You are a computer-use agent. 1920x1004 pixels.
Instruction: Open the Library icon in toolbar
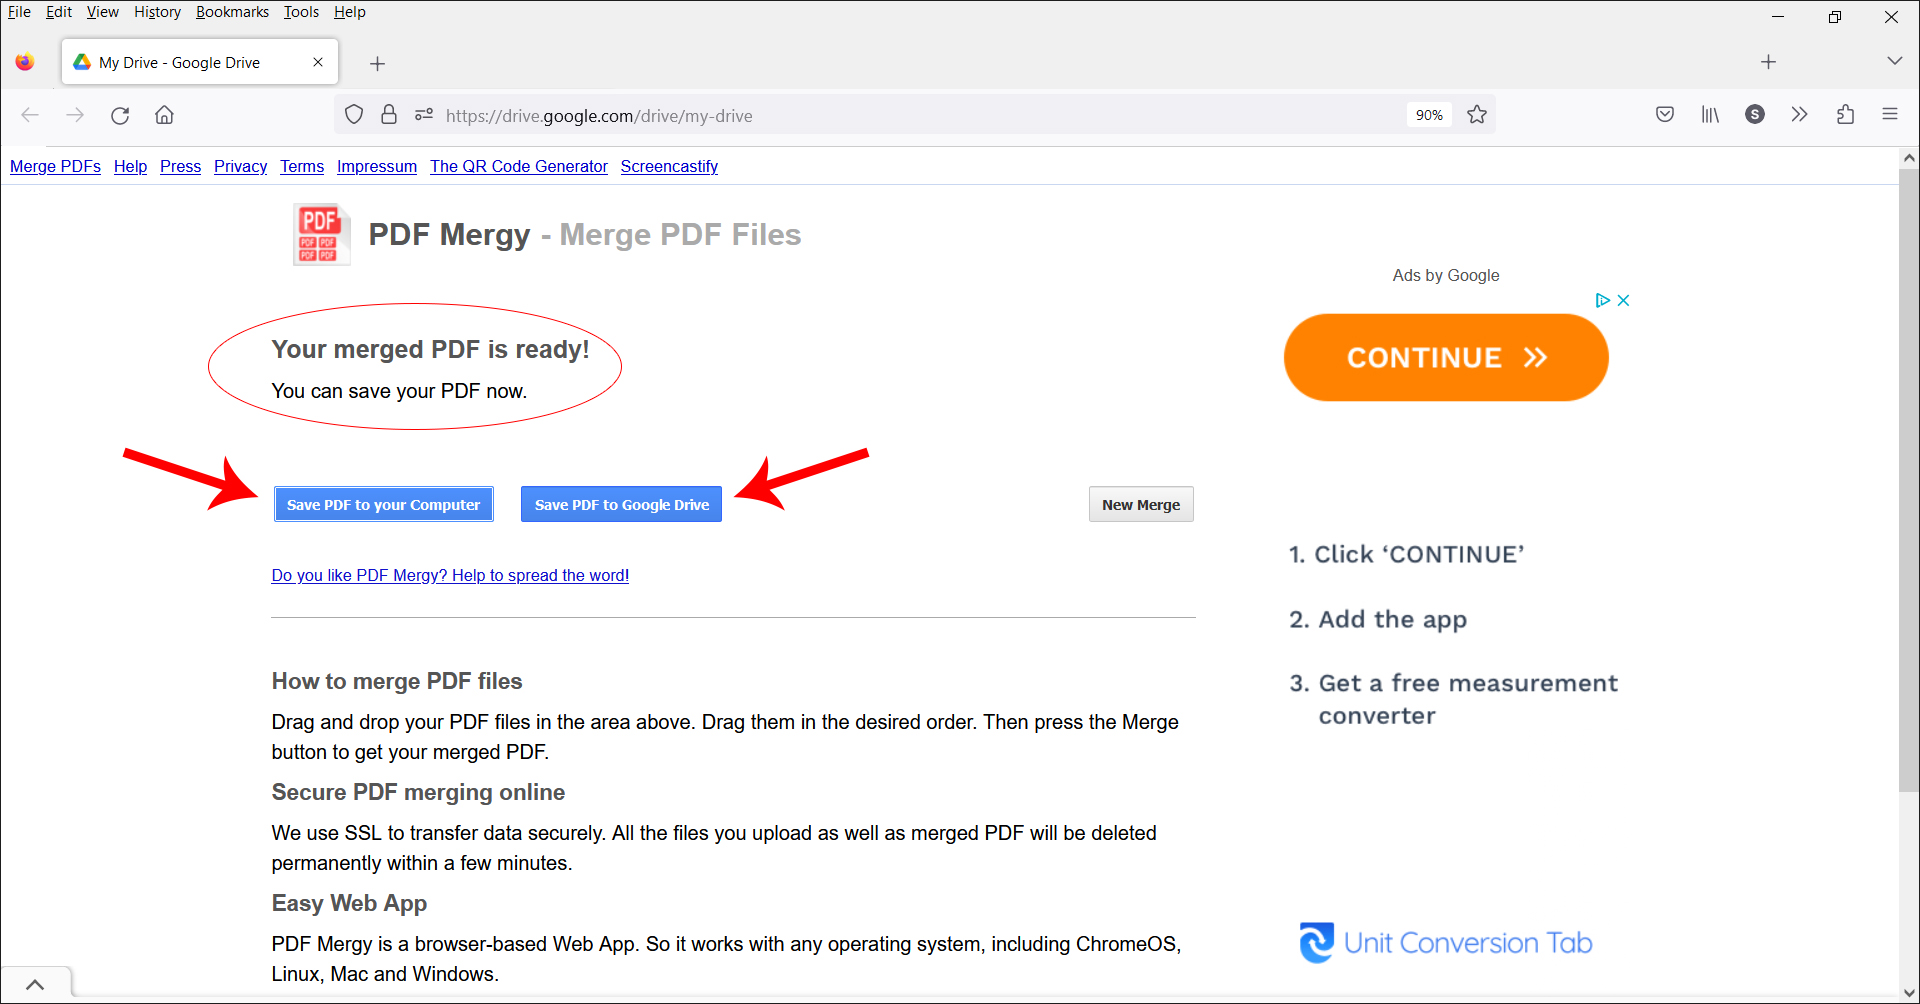[1709, 115]
